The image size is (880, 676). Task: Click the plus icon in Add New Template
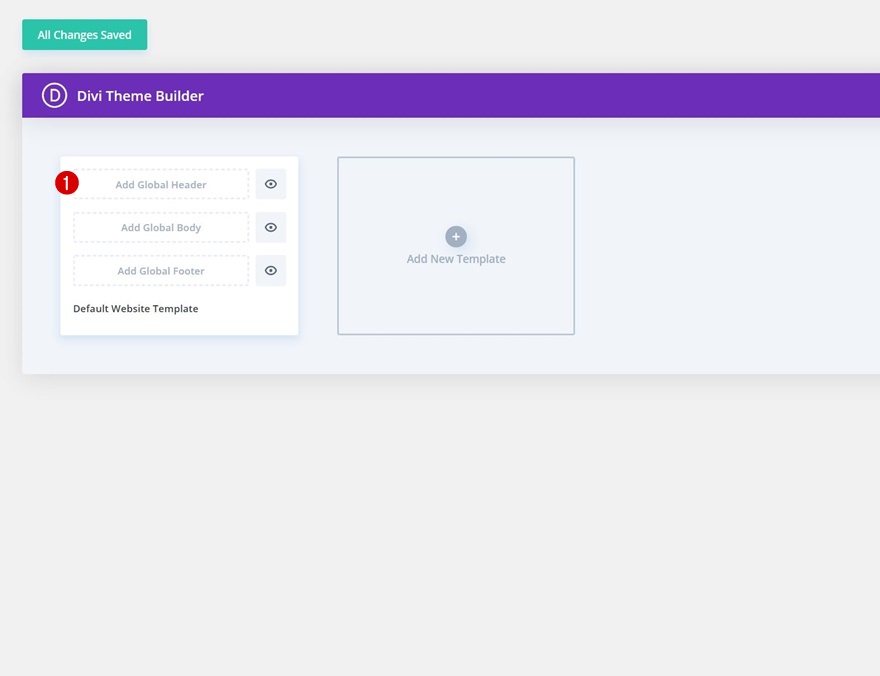click(456, 237)
